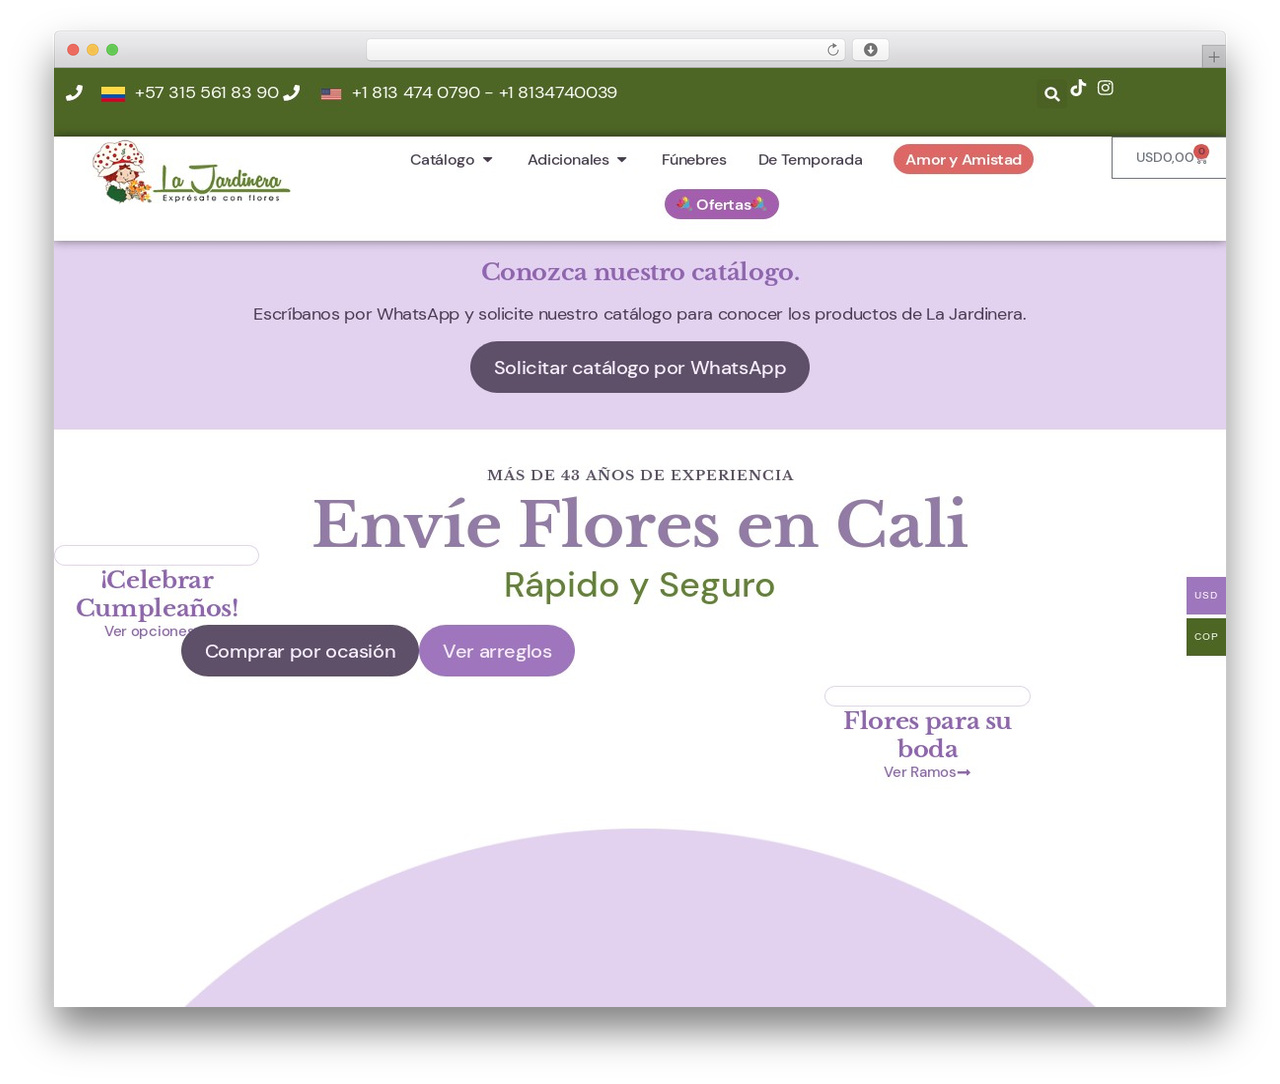Call the +1 813 474 0790 number

click(x=416, y=93)
